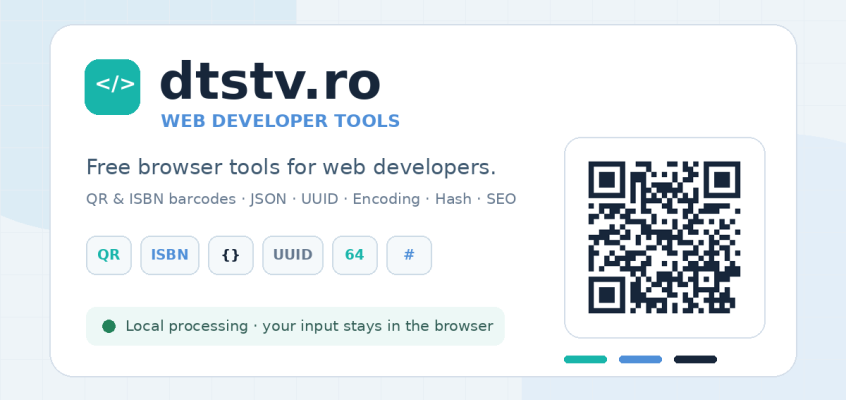Open the UUID tool chip
Screen dimensions: 846x400
click(x=293, y=255)
